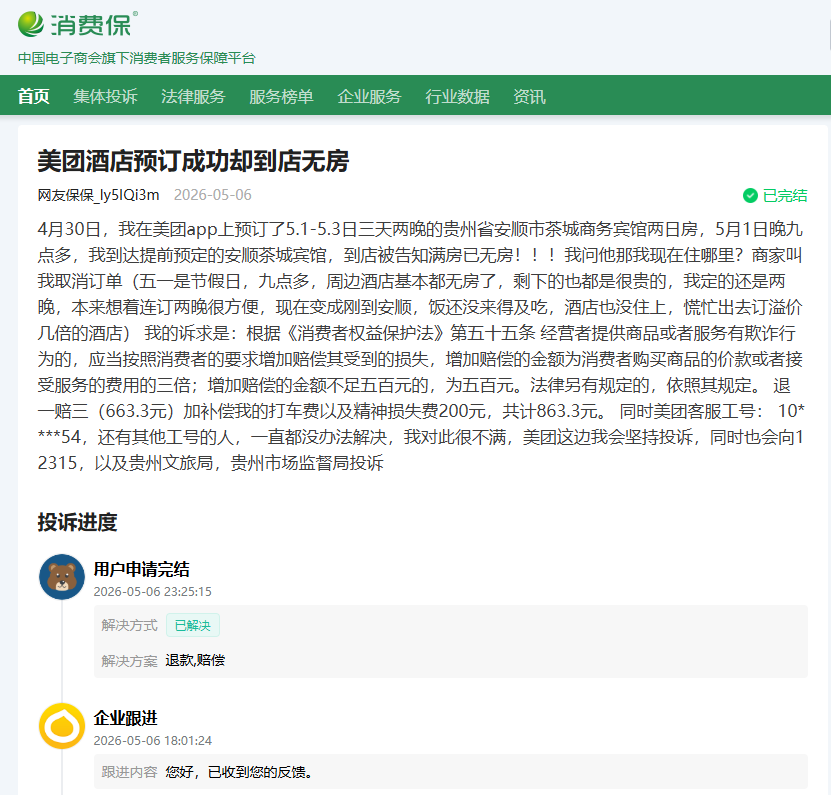Open the 资讯 nav item
831x795 pixels.
[x=529, y=96]
